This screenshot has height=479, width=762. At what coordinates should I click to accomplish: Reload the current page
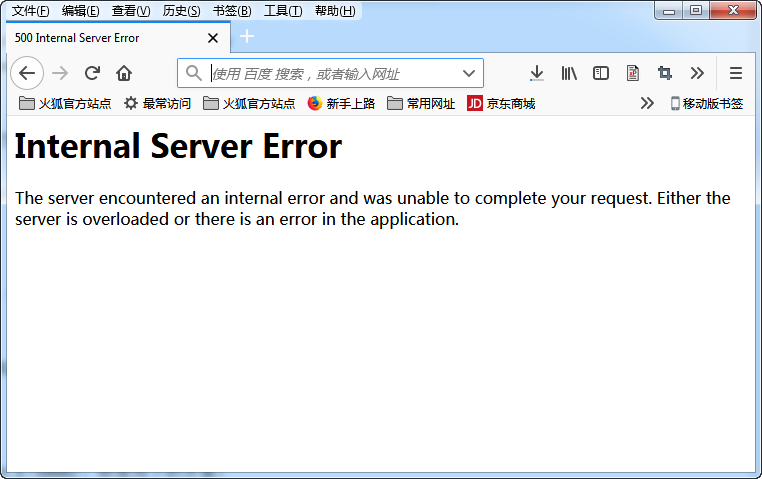[92, 73]
